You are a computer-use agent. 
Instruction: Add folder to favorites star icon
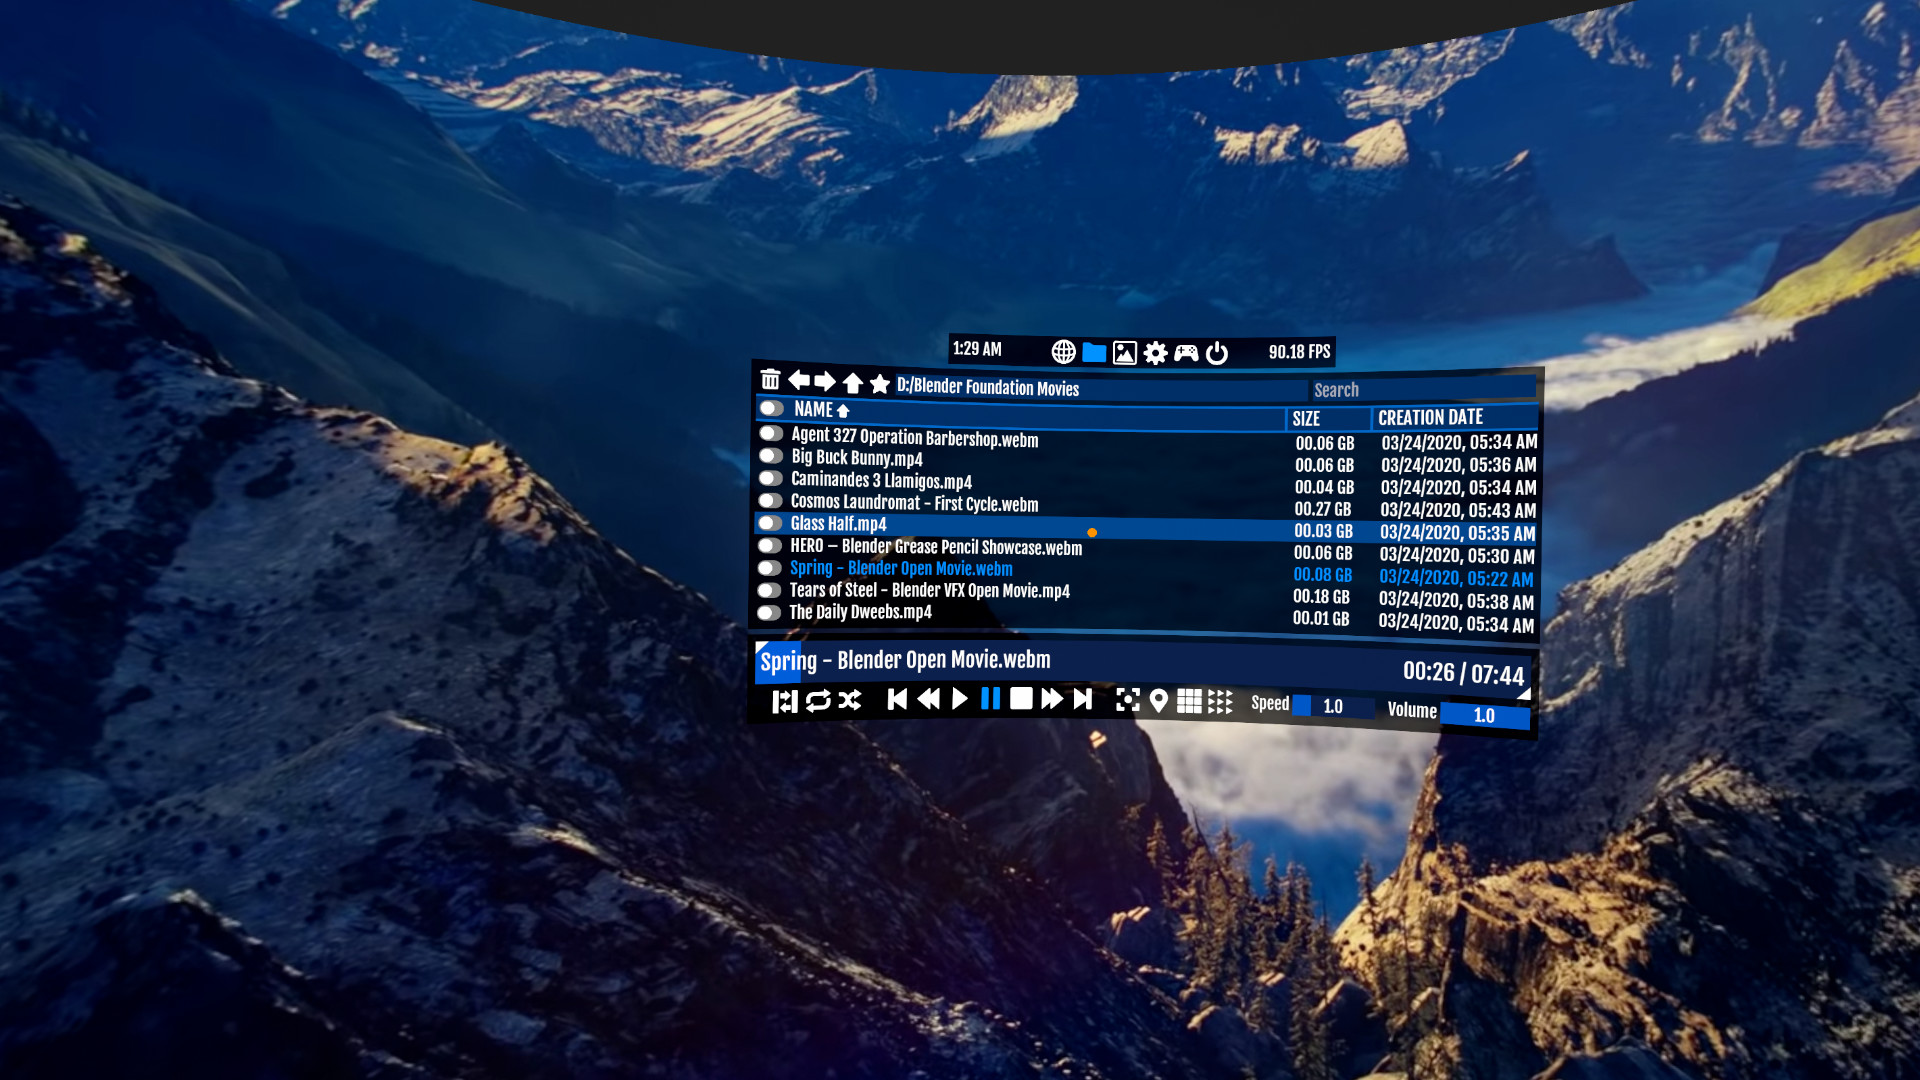(x=880, y=384)
